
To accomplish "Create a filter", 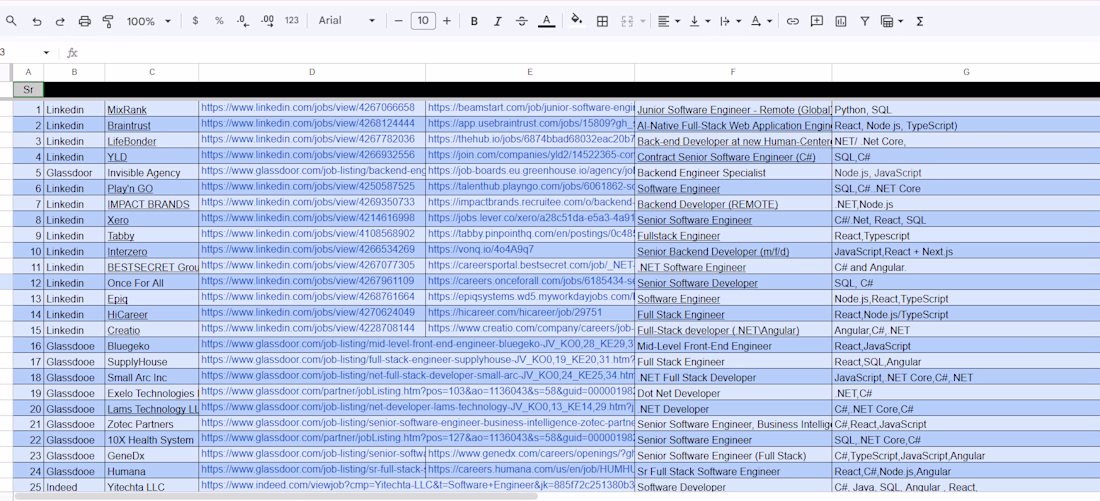I will (865, 21).
